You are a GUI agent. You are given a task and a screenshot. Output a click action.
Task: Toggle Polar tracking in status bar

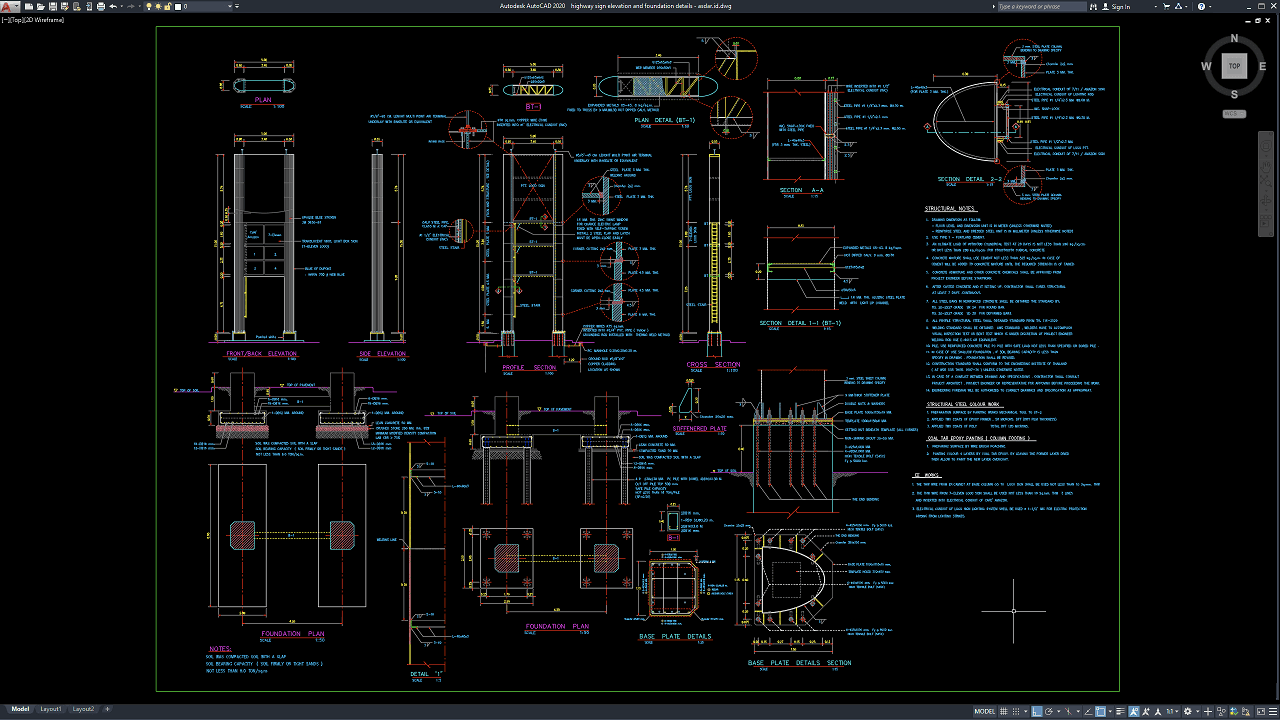1049,712
